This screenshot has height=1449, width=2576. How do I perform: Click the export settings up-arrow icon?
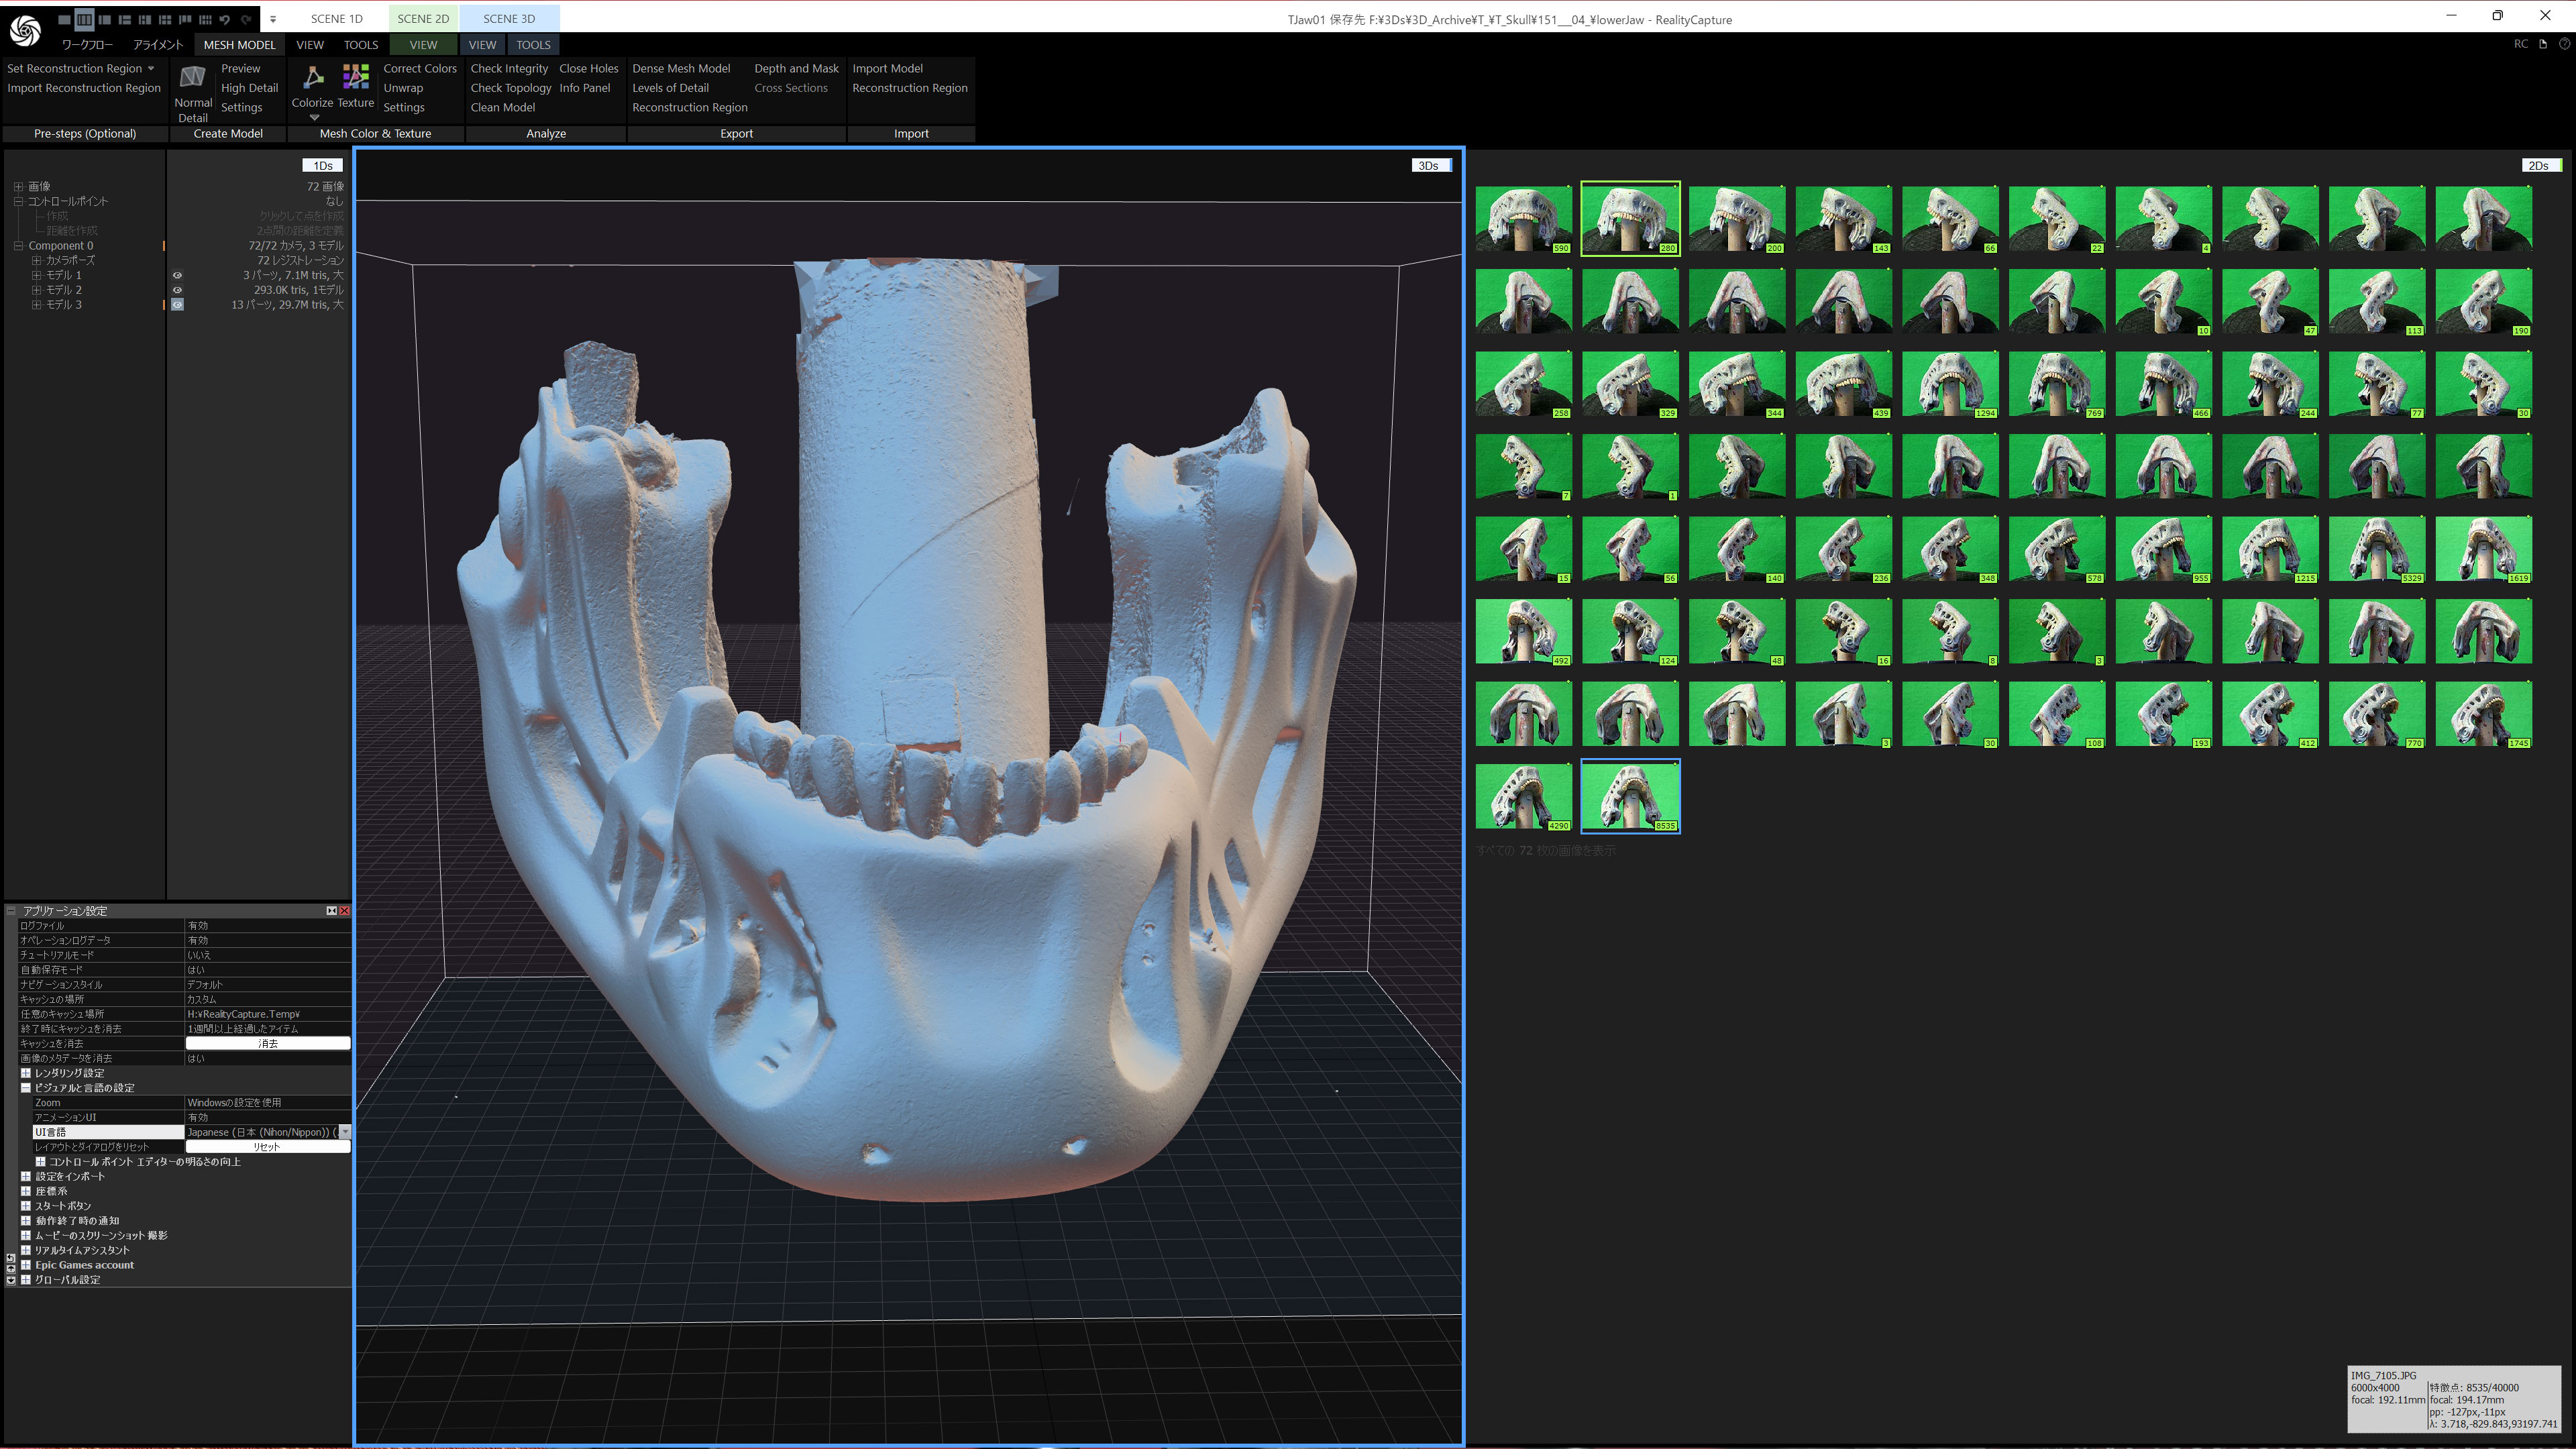click(x=11, y=1270)
